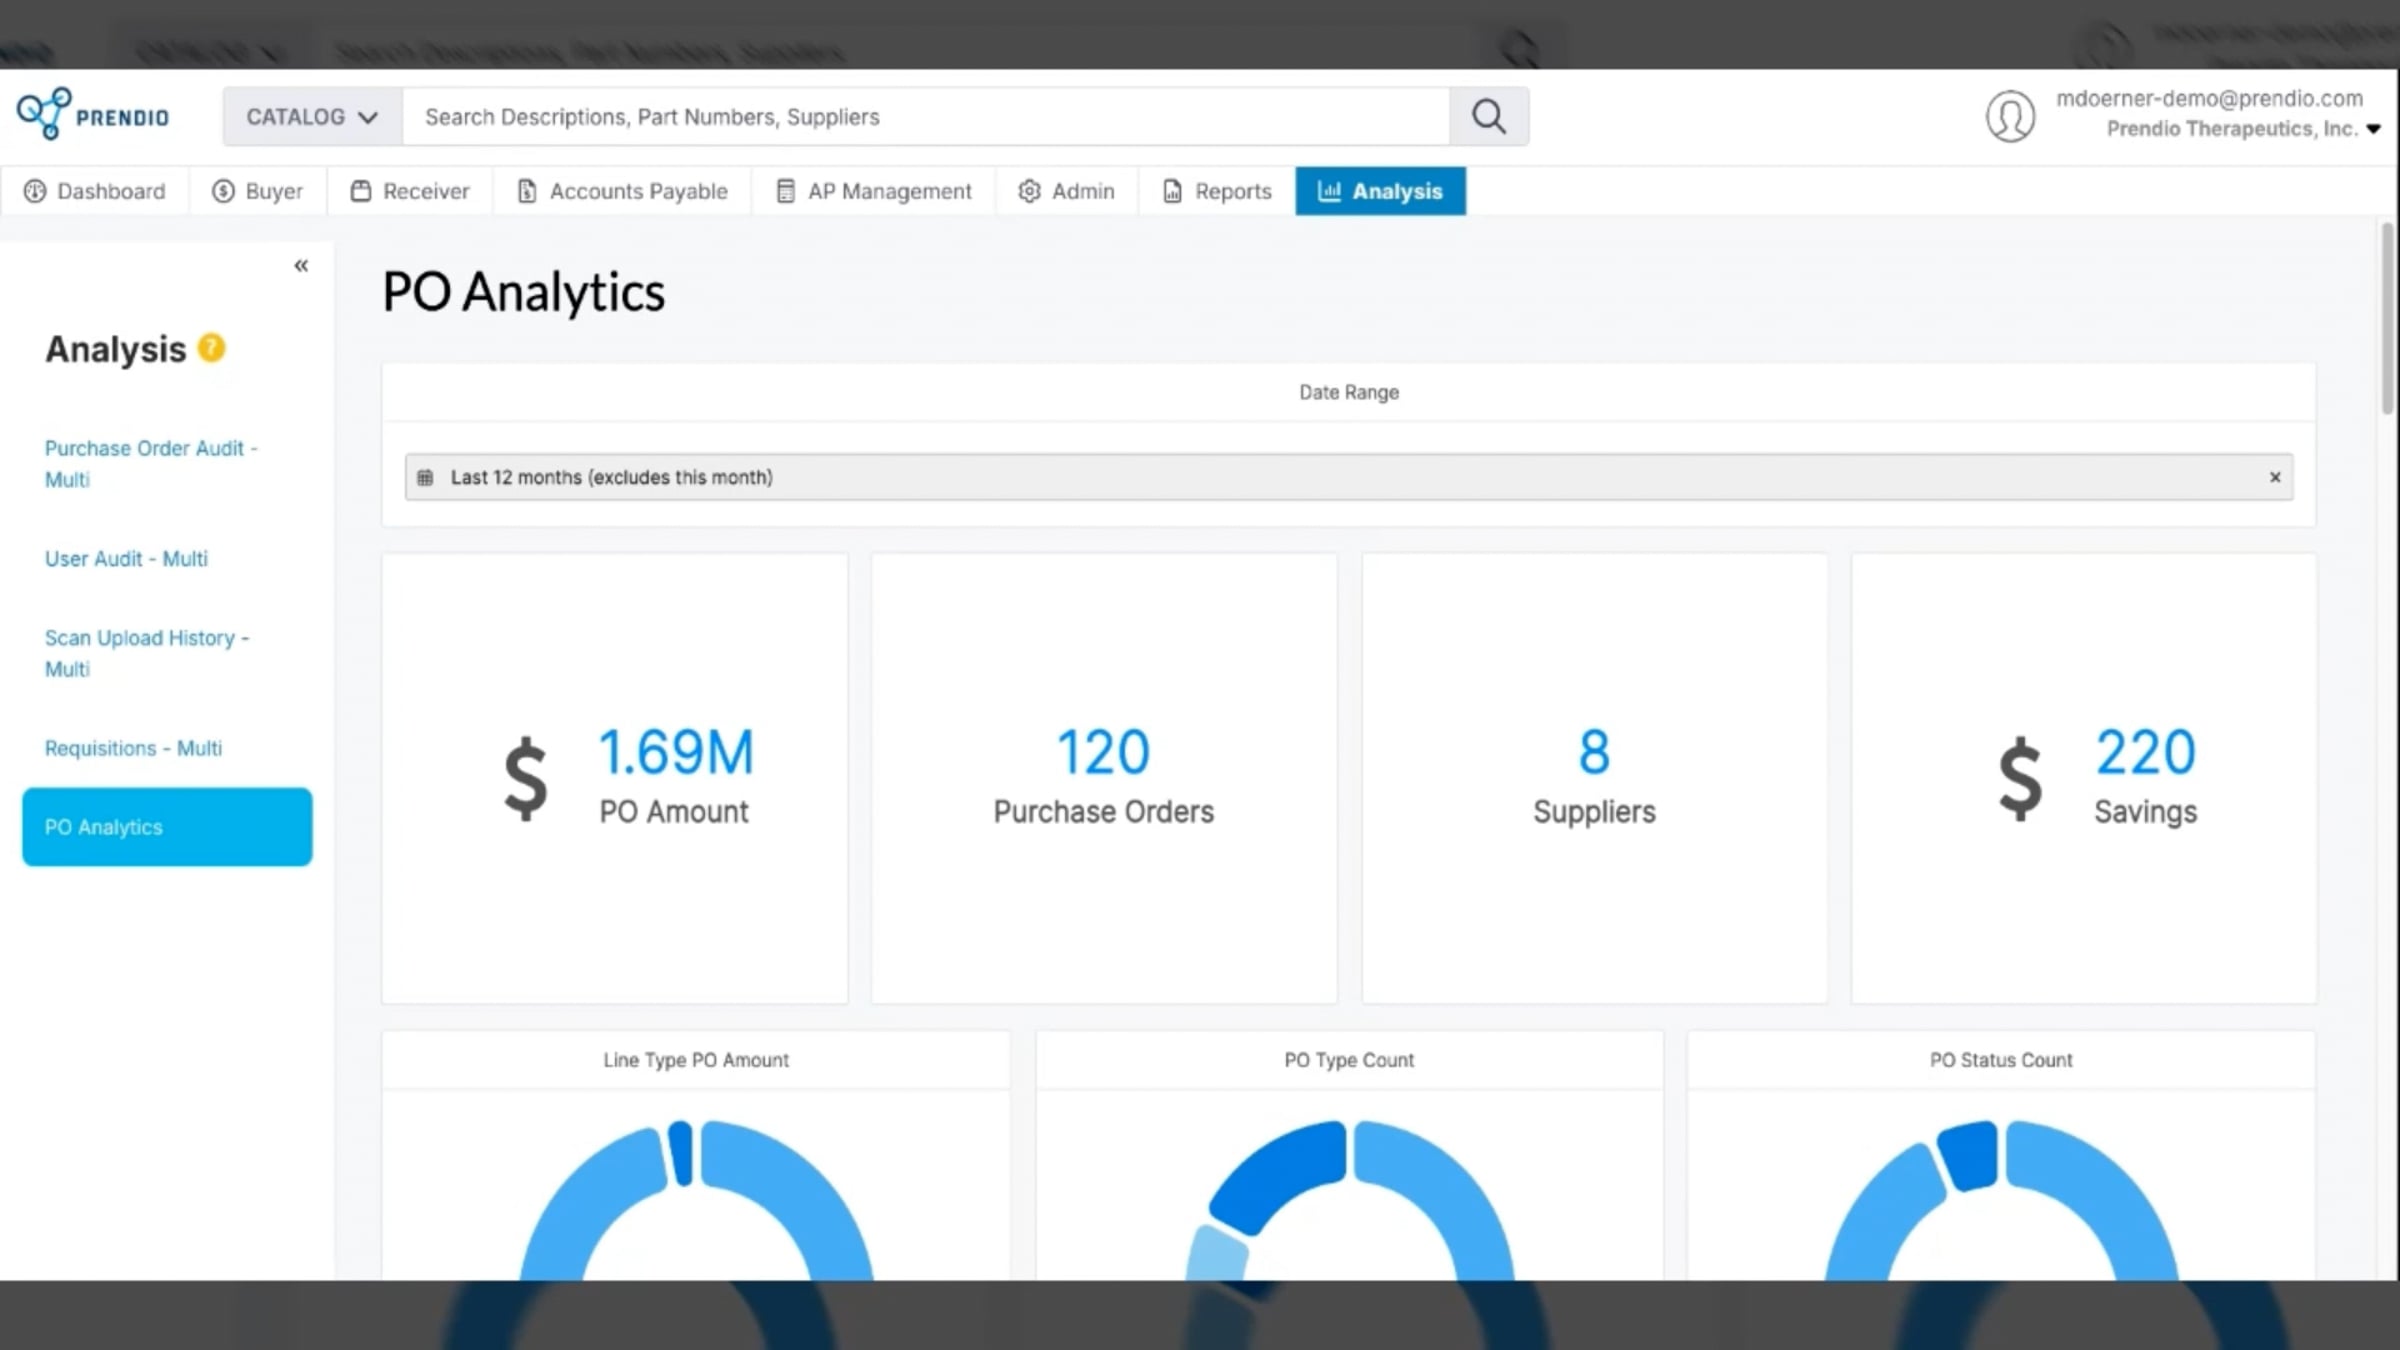
Task: Select PO Analytics in the sidebar
Action: (x=167, y=827)
